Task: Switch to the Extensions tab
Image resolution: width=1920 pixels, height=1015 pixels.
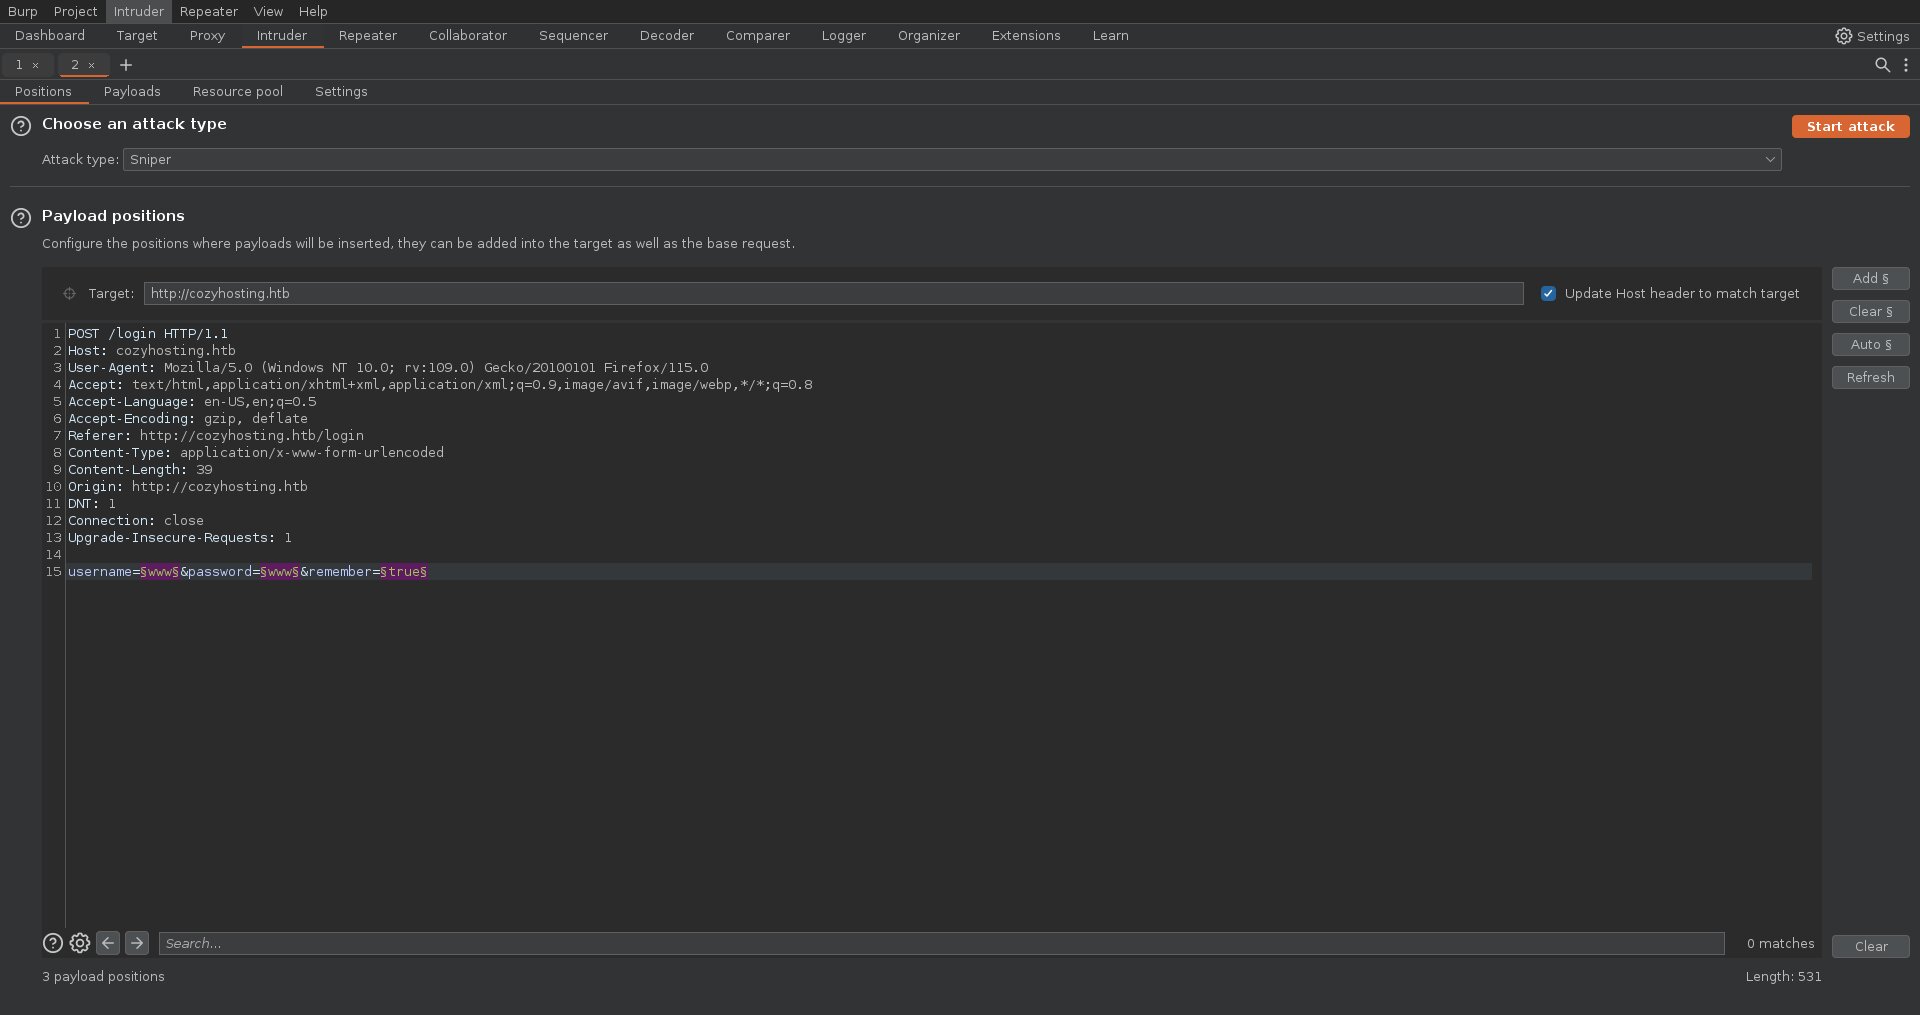Action: (1026, 36)
